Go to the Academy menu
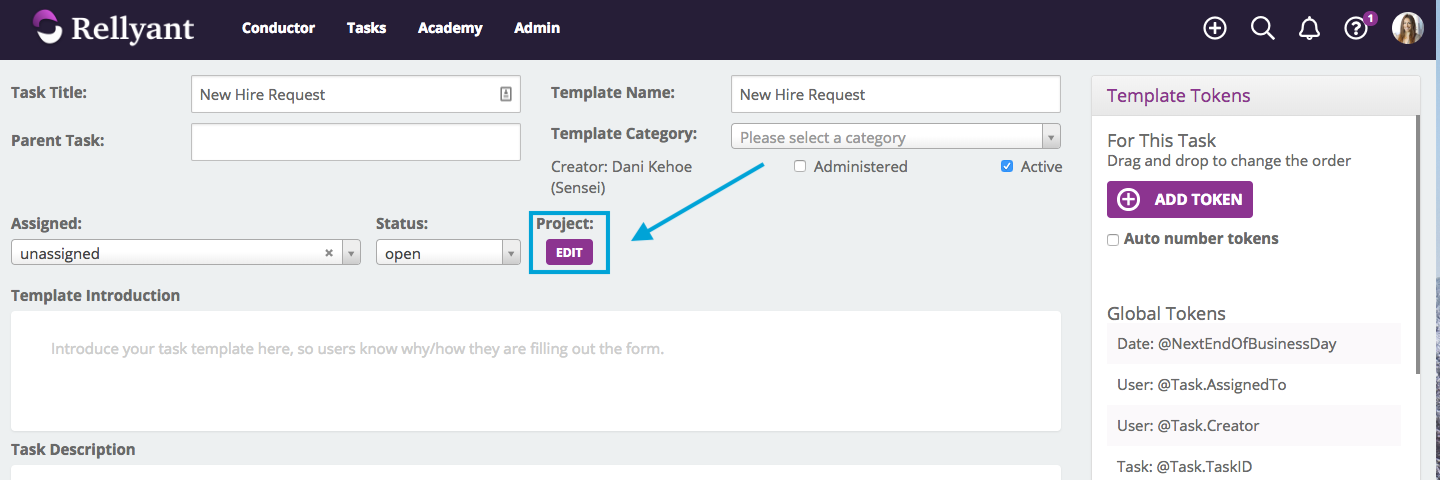This screenshot has width=1440, height=480. click(450, 28)
